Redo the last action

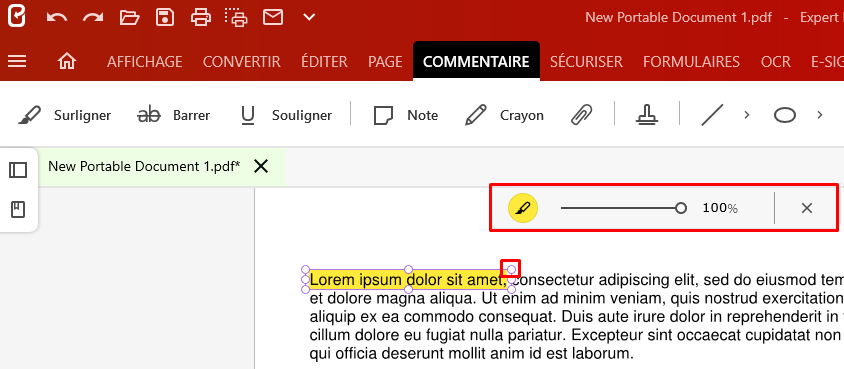point(93,18)
